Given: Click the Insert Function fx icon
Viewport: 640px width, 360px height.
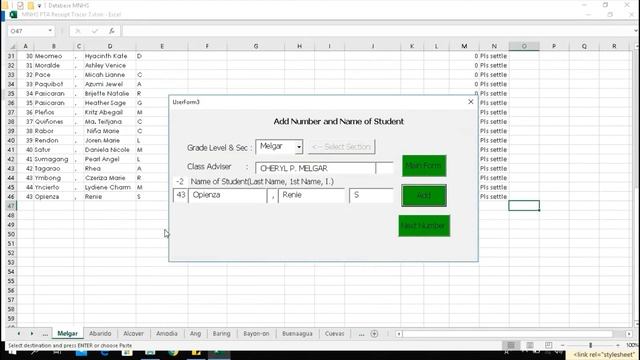Looking at the screenshot, I should click(111, 31).
